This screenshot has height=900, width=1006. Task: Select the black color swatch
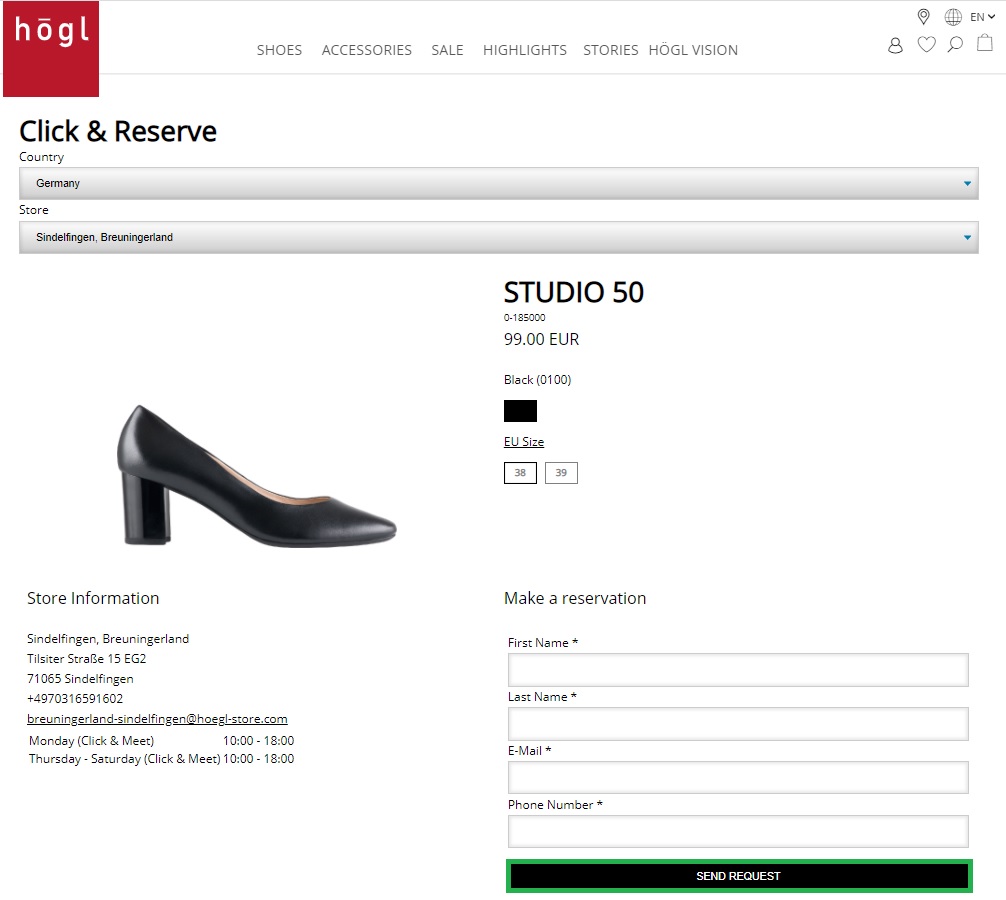click(x=520, y=411)
